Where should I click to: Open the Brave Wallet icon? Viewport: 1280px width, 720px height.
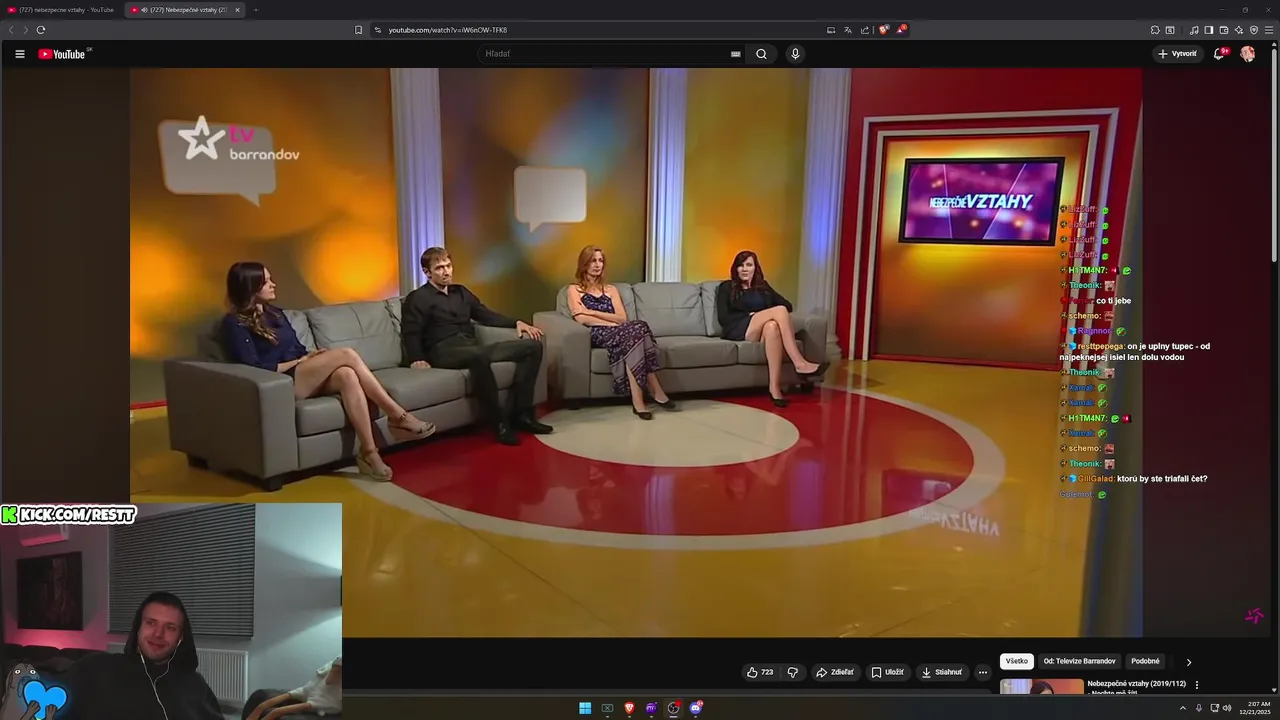(x=1224, y=30)
